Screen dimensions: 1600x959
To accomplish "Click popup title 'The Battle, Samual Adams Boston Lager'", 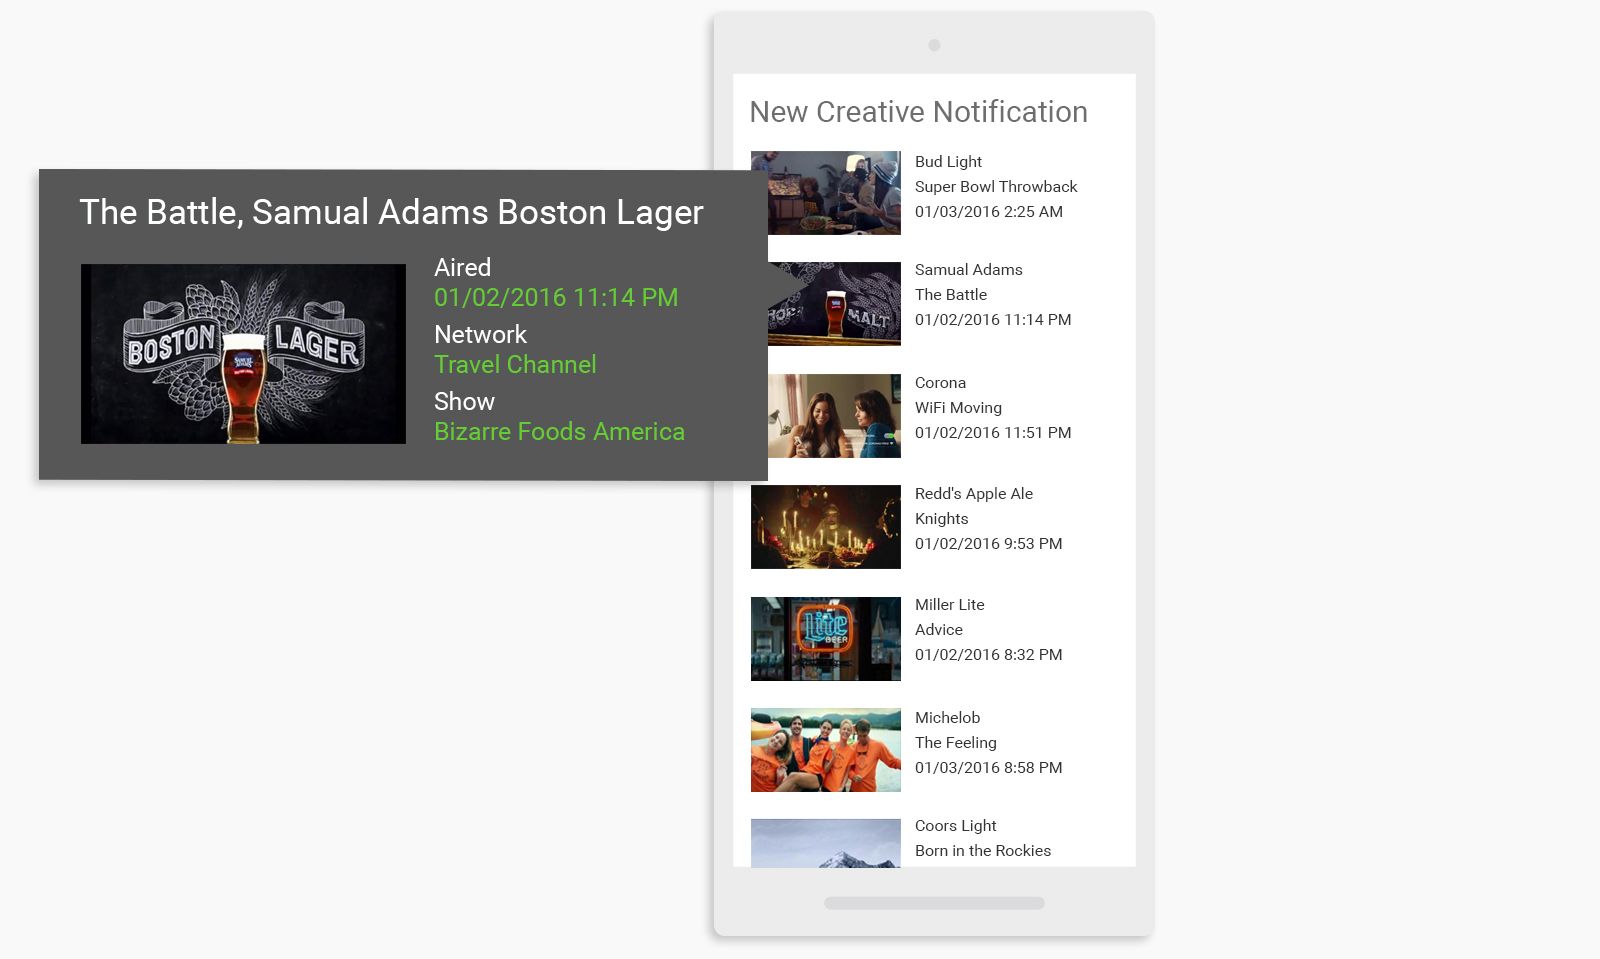I will click(x=391, y=212).
